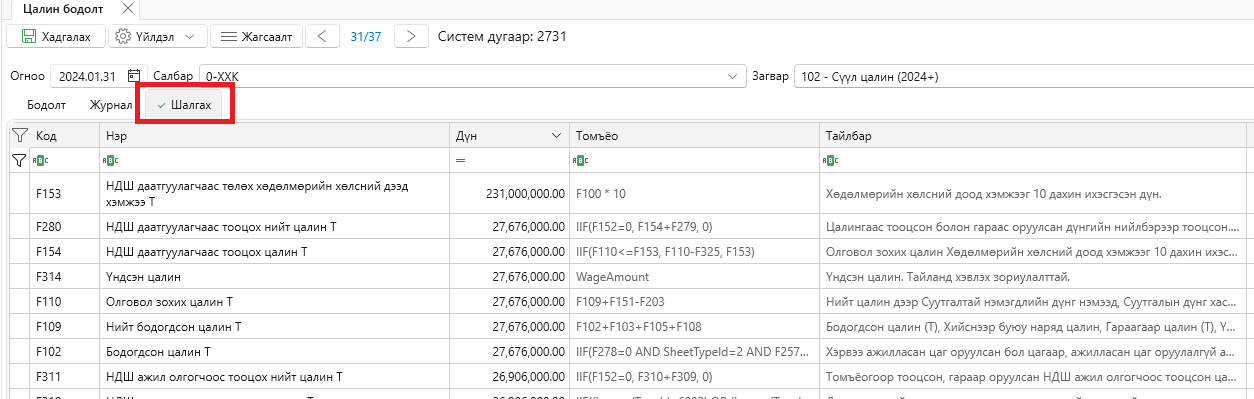
Task: Open Нэр column filter operator icon
Action: tap(110, 160)
